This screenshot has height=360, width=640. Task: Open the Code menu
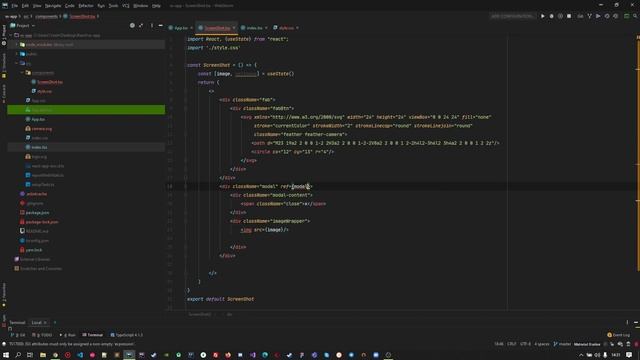[70, 6]
